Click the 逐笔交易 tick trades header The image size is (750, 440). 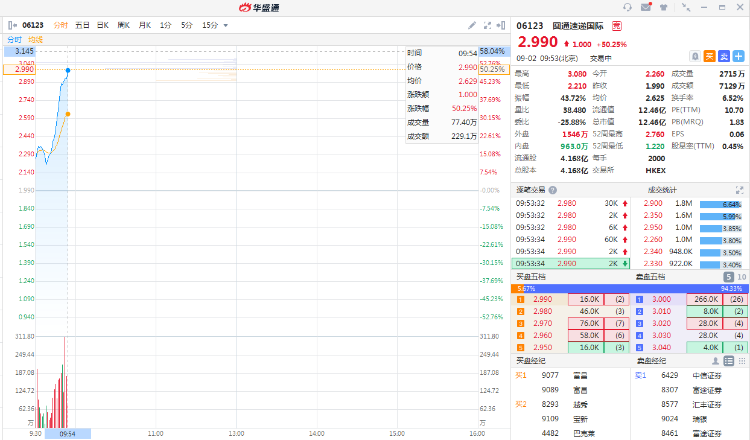point(531,190)
